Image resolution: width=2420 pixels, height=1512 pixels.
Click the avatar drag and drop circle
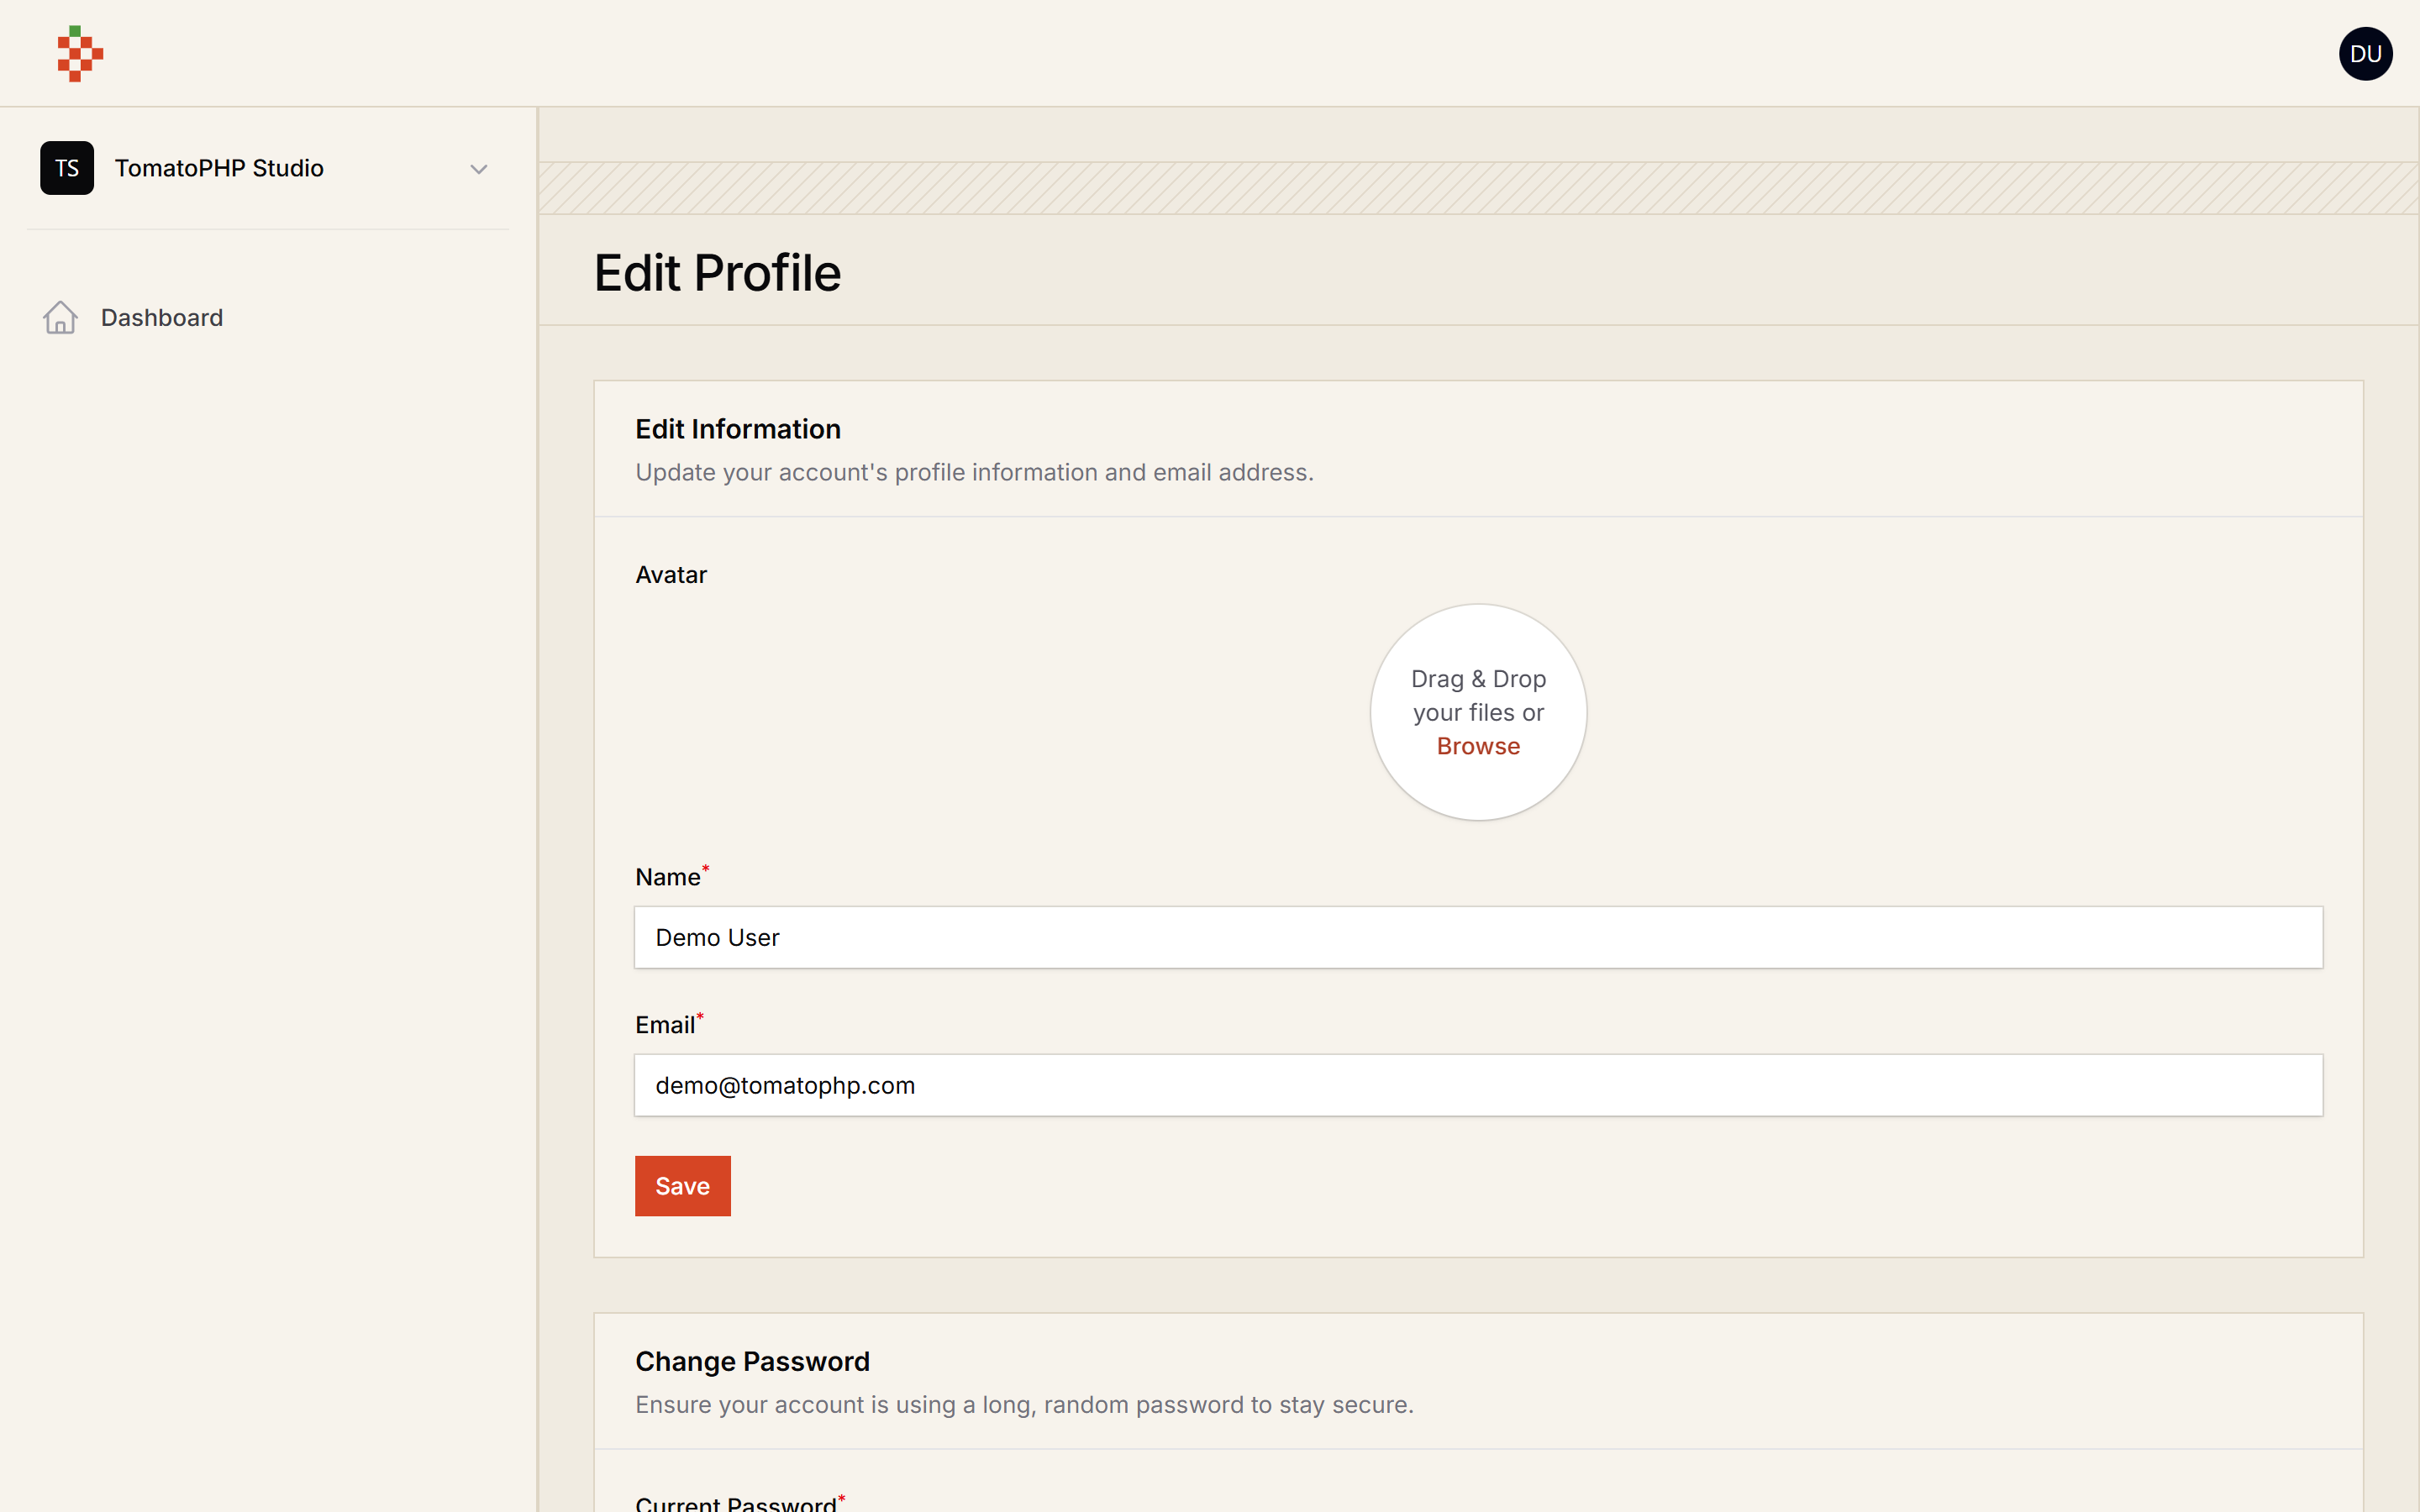pos(1478,712)
